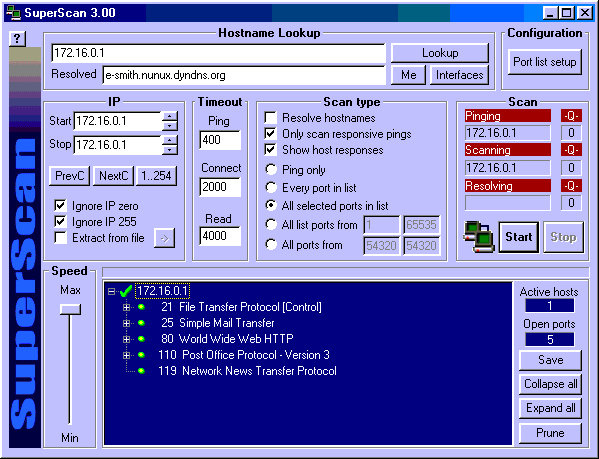Click the -Q- button next to Pinging
This screenshot has width=599, height=459.
571,116
